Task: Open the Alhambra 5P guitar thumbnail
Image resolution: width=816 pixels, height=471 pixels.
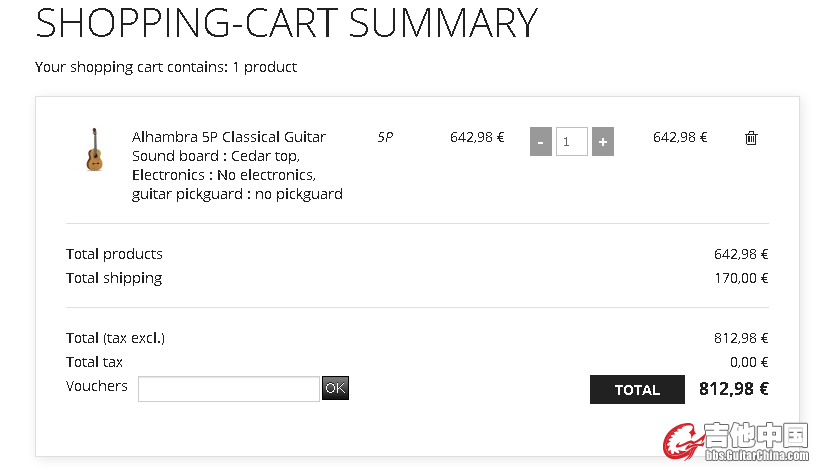Action: pos(94,149)
